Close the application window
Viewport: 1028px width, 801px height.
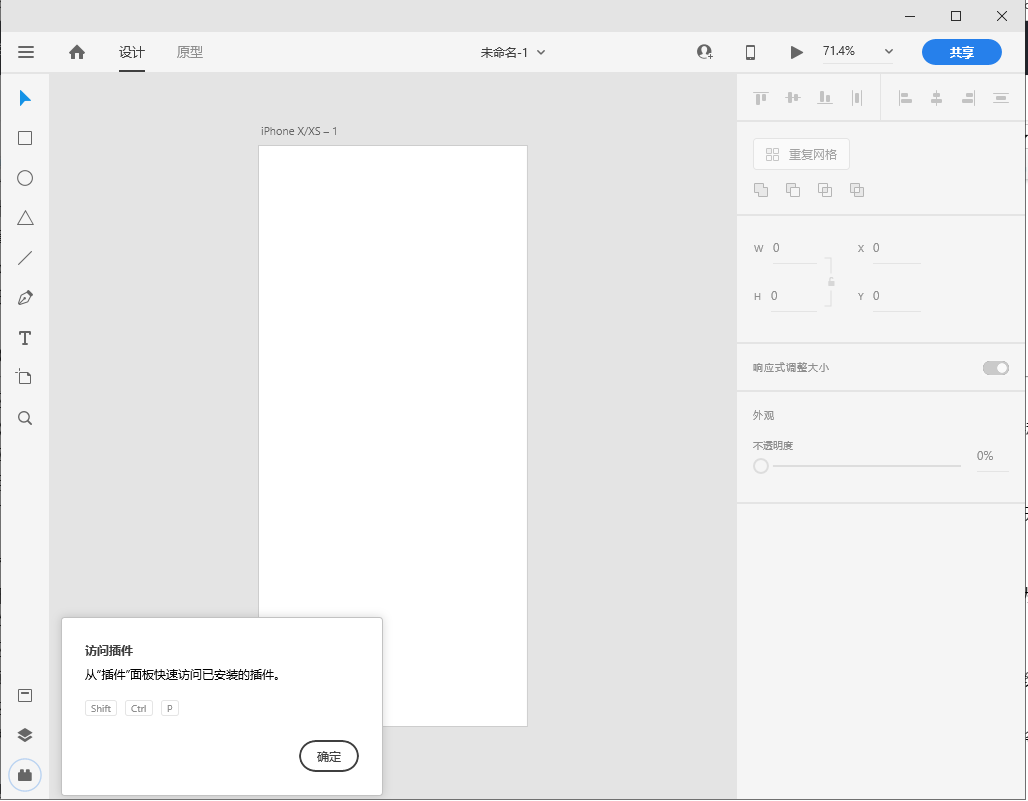1002,16
